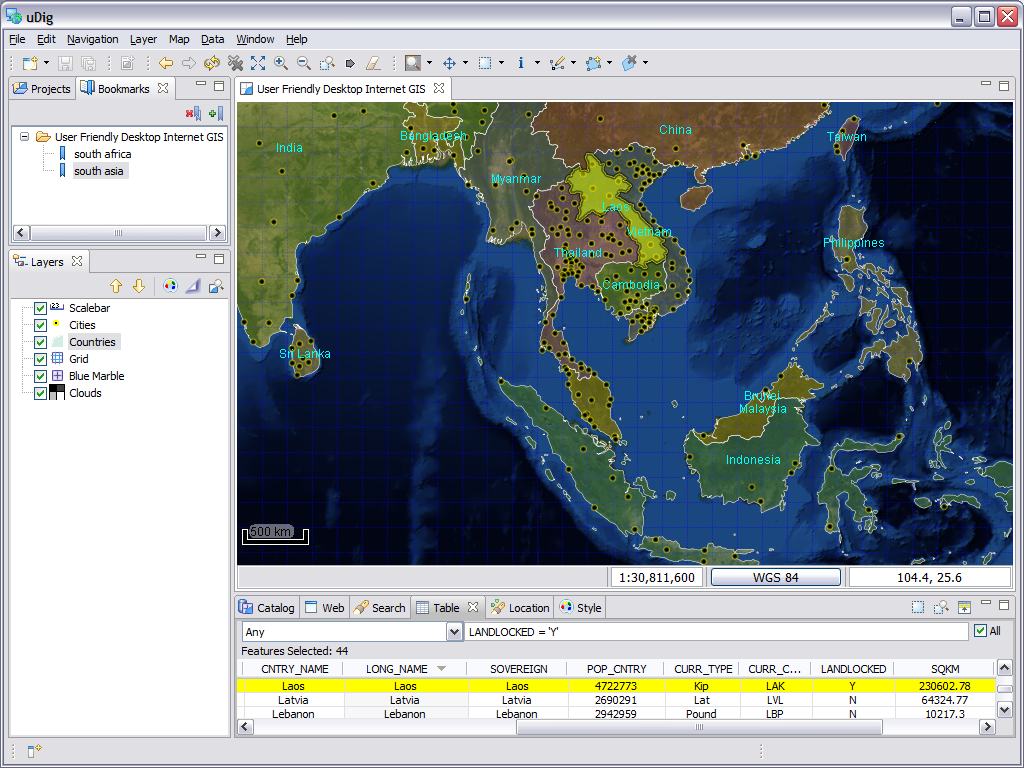This screenshot has width=1024, height=768.
Task: Move layer up with yellow arrow
Action: coord(116,286)
